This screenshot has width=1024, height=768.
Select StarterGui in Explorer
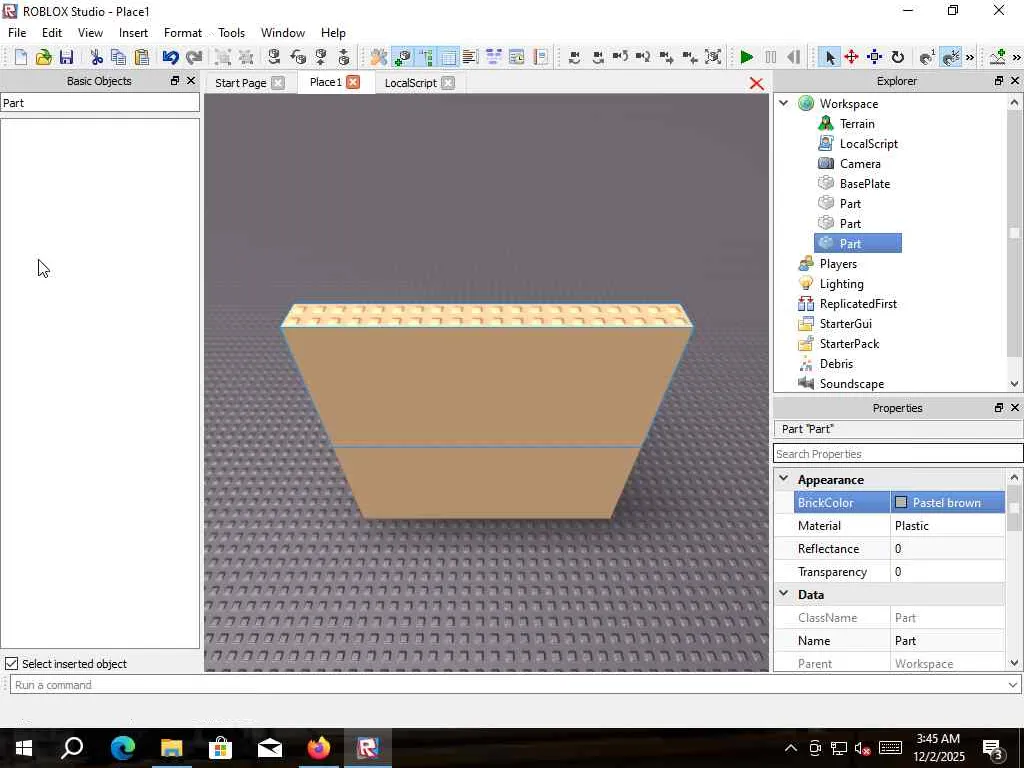[x=846, y=323]
